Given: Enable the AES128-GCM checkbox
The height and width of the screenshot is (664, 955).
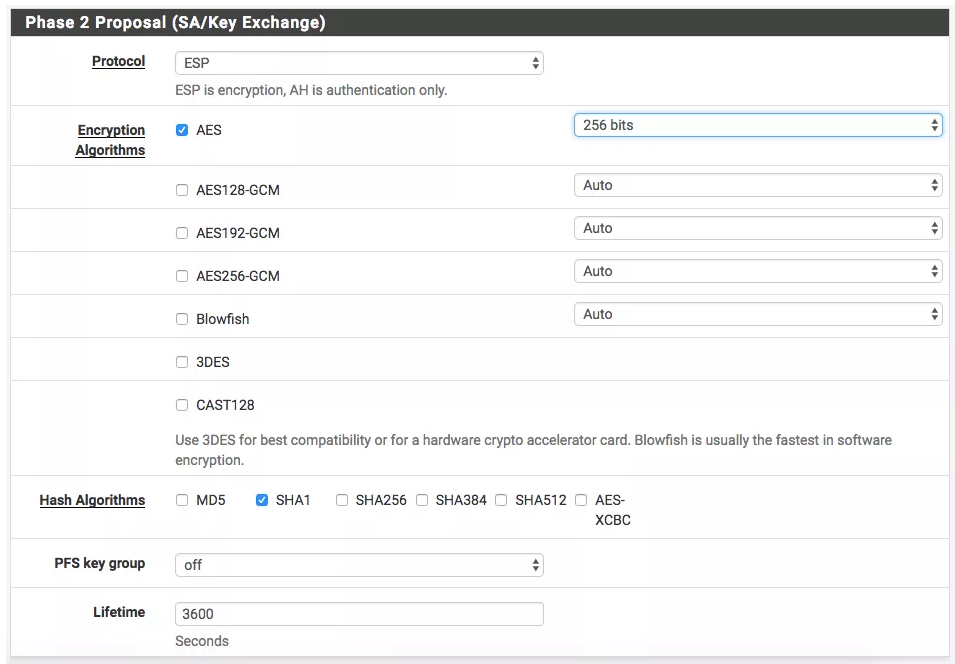Looking at the screenshot, I should point(182,190).
